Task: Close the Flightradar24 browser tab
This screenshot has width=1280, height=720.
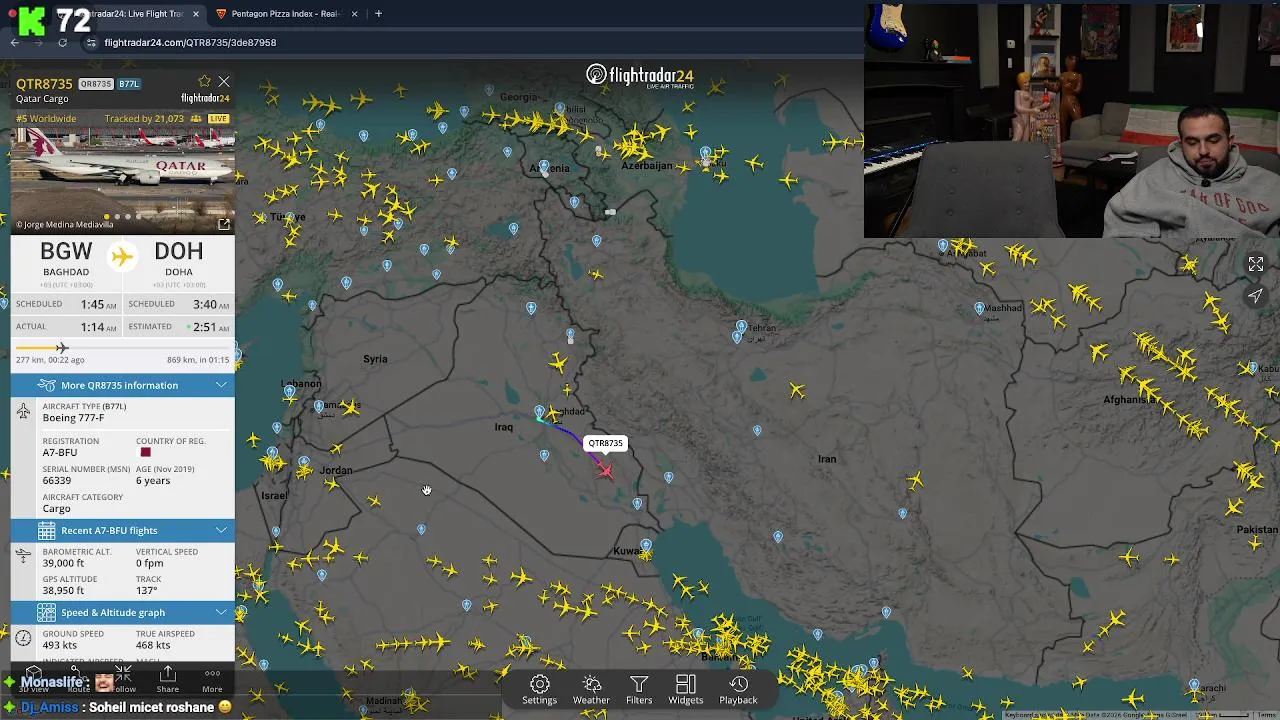Action: point(196,14)
